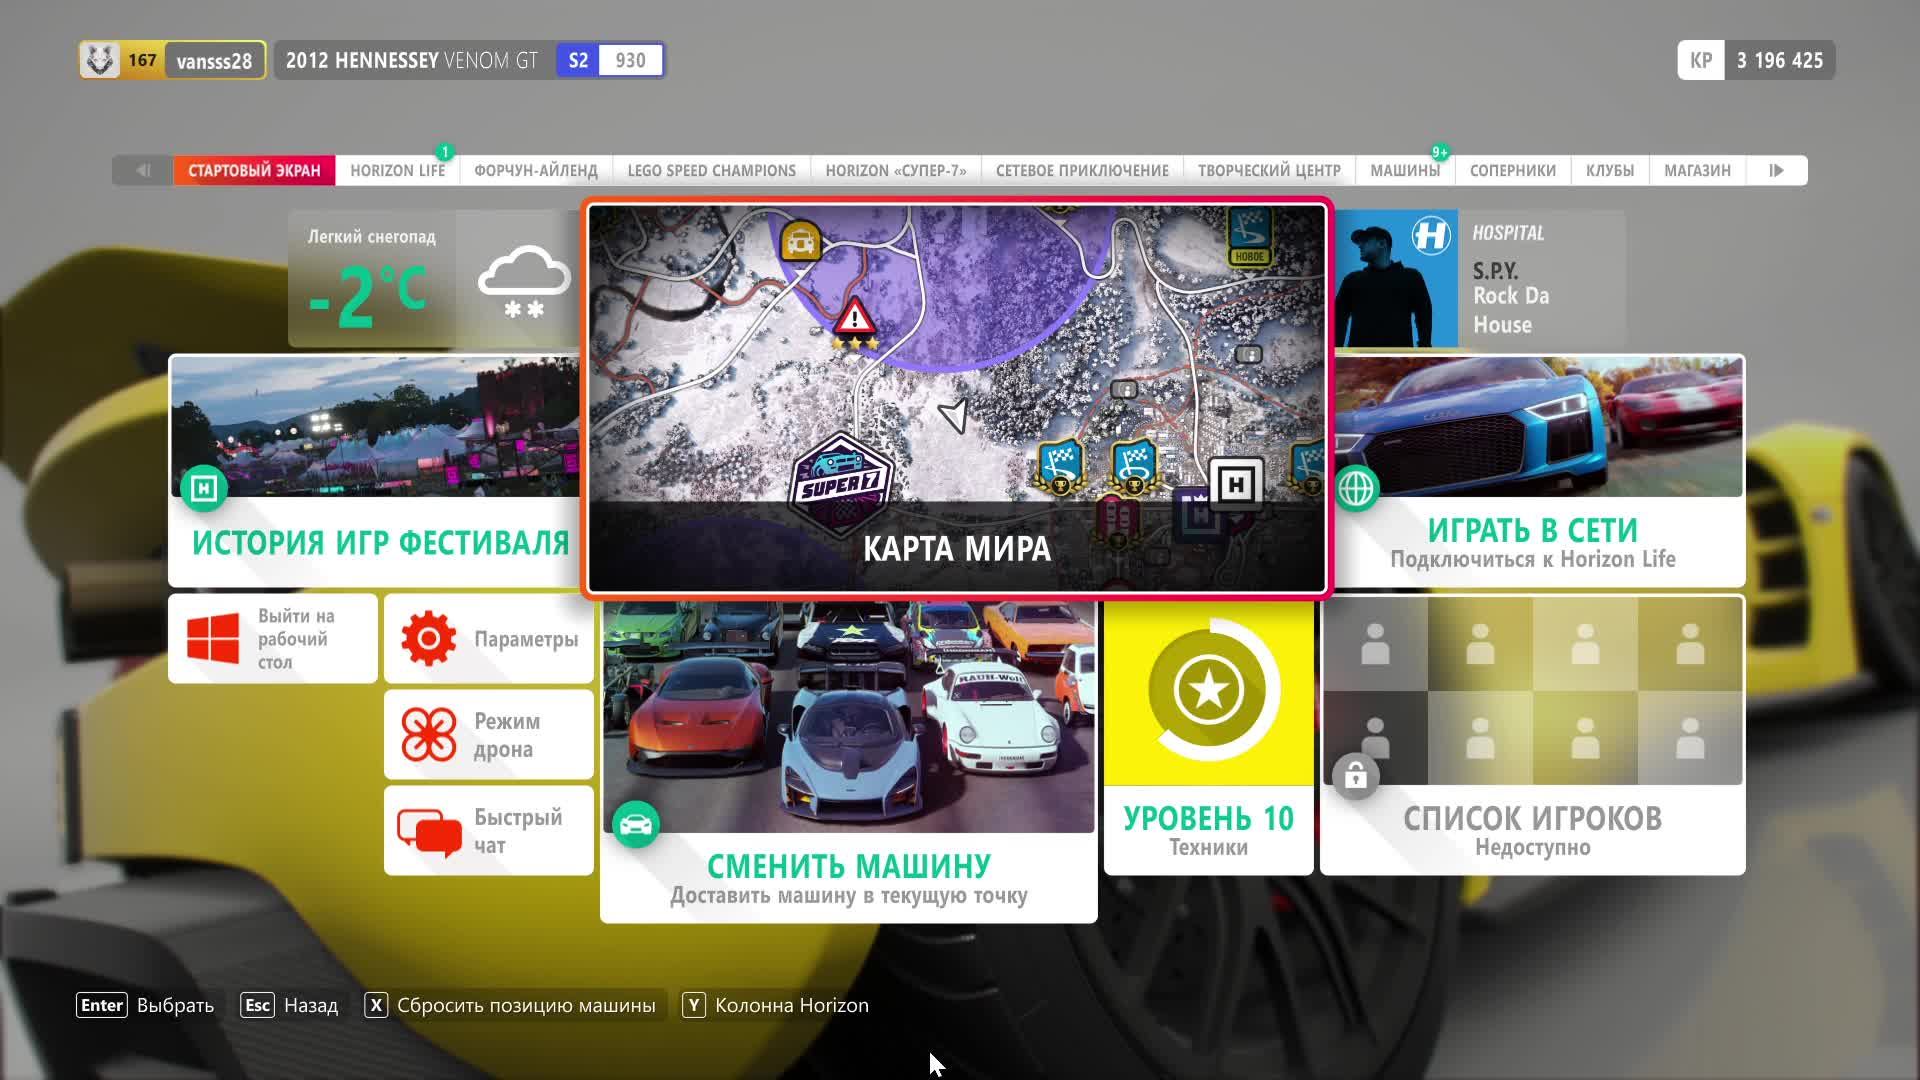Click the yellow car marker on the map
1920x1080 pixels.
point(800,241)
